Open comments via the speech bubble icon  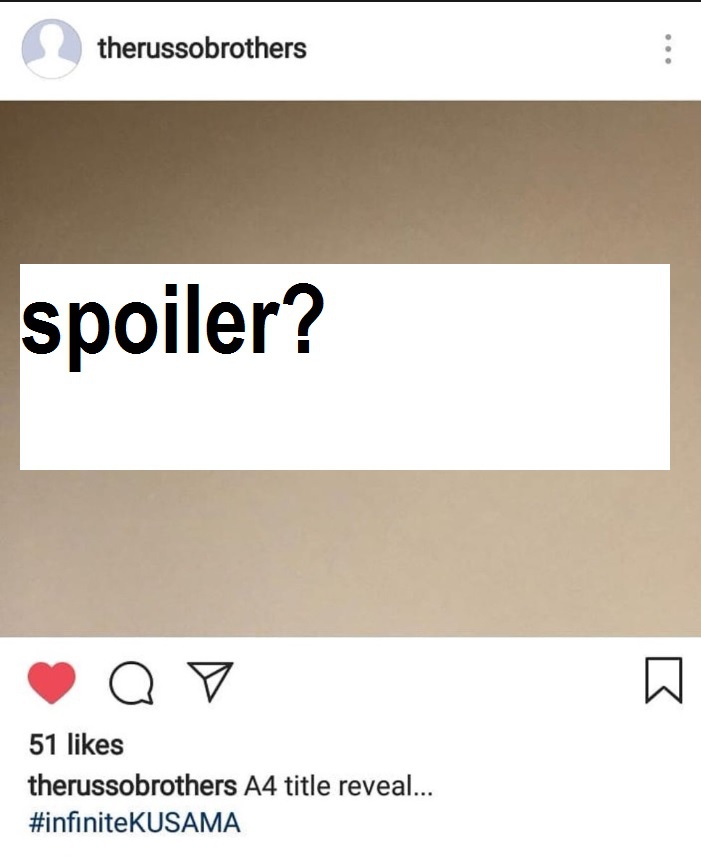tap(131, 683)
